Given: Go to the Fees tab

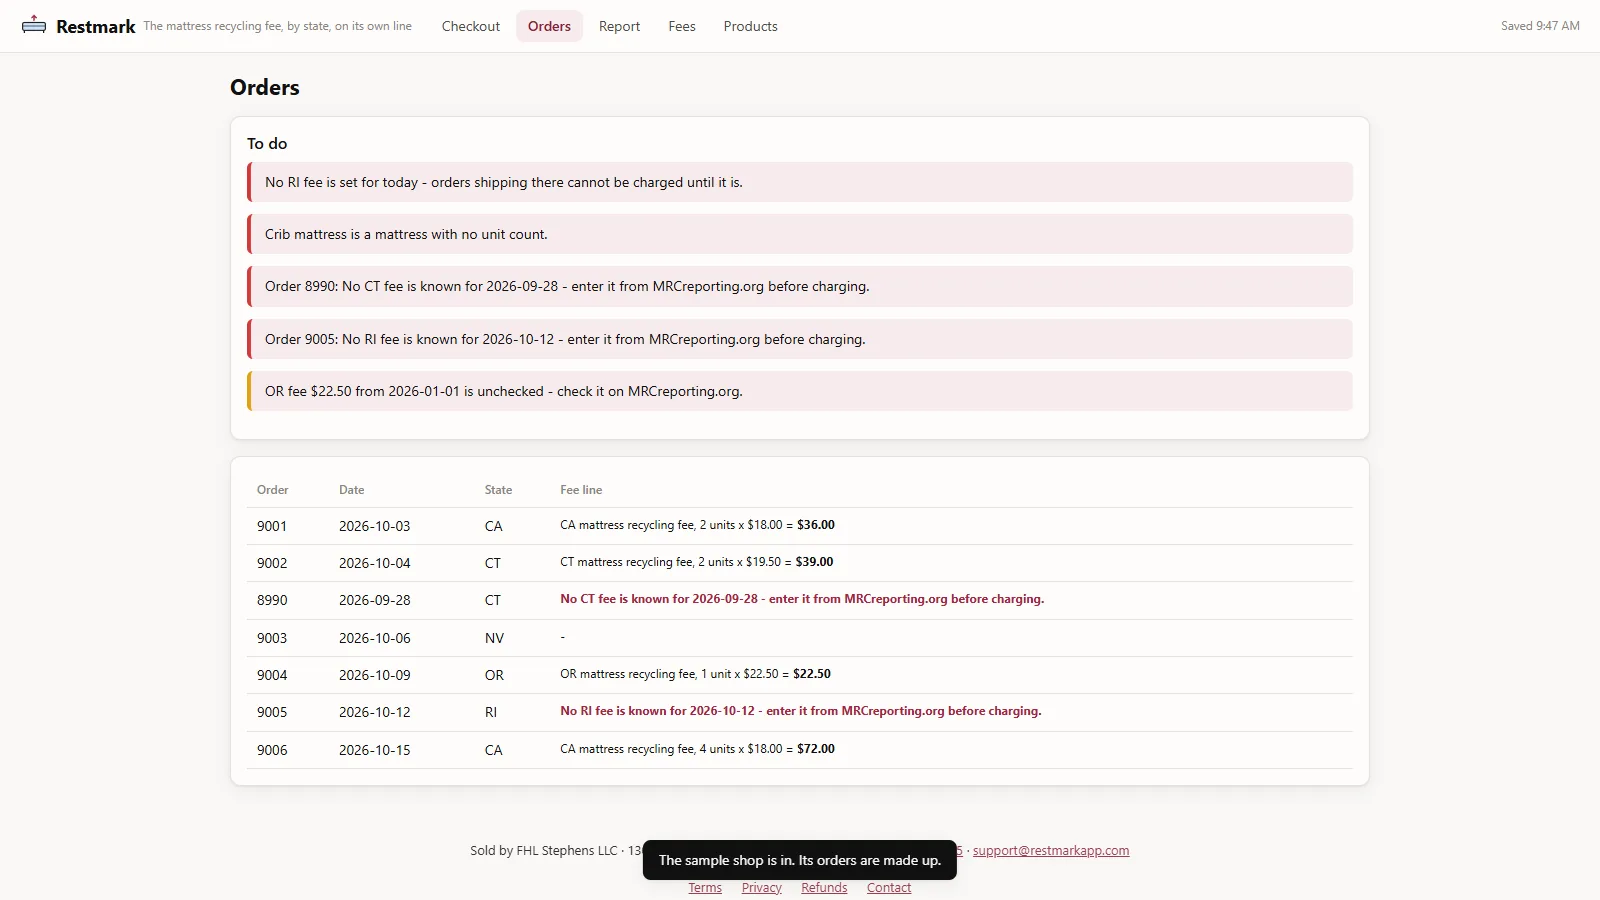Looking at the screenshot, I should pos(682,26).
